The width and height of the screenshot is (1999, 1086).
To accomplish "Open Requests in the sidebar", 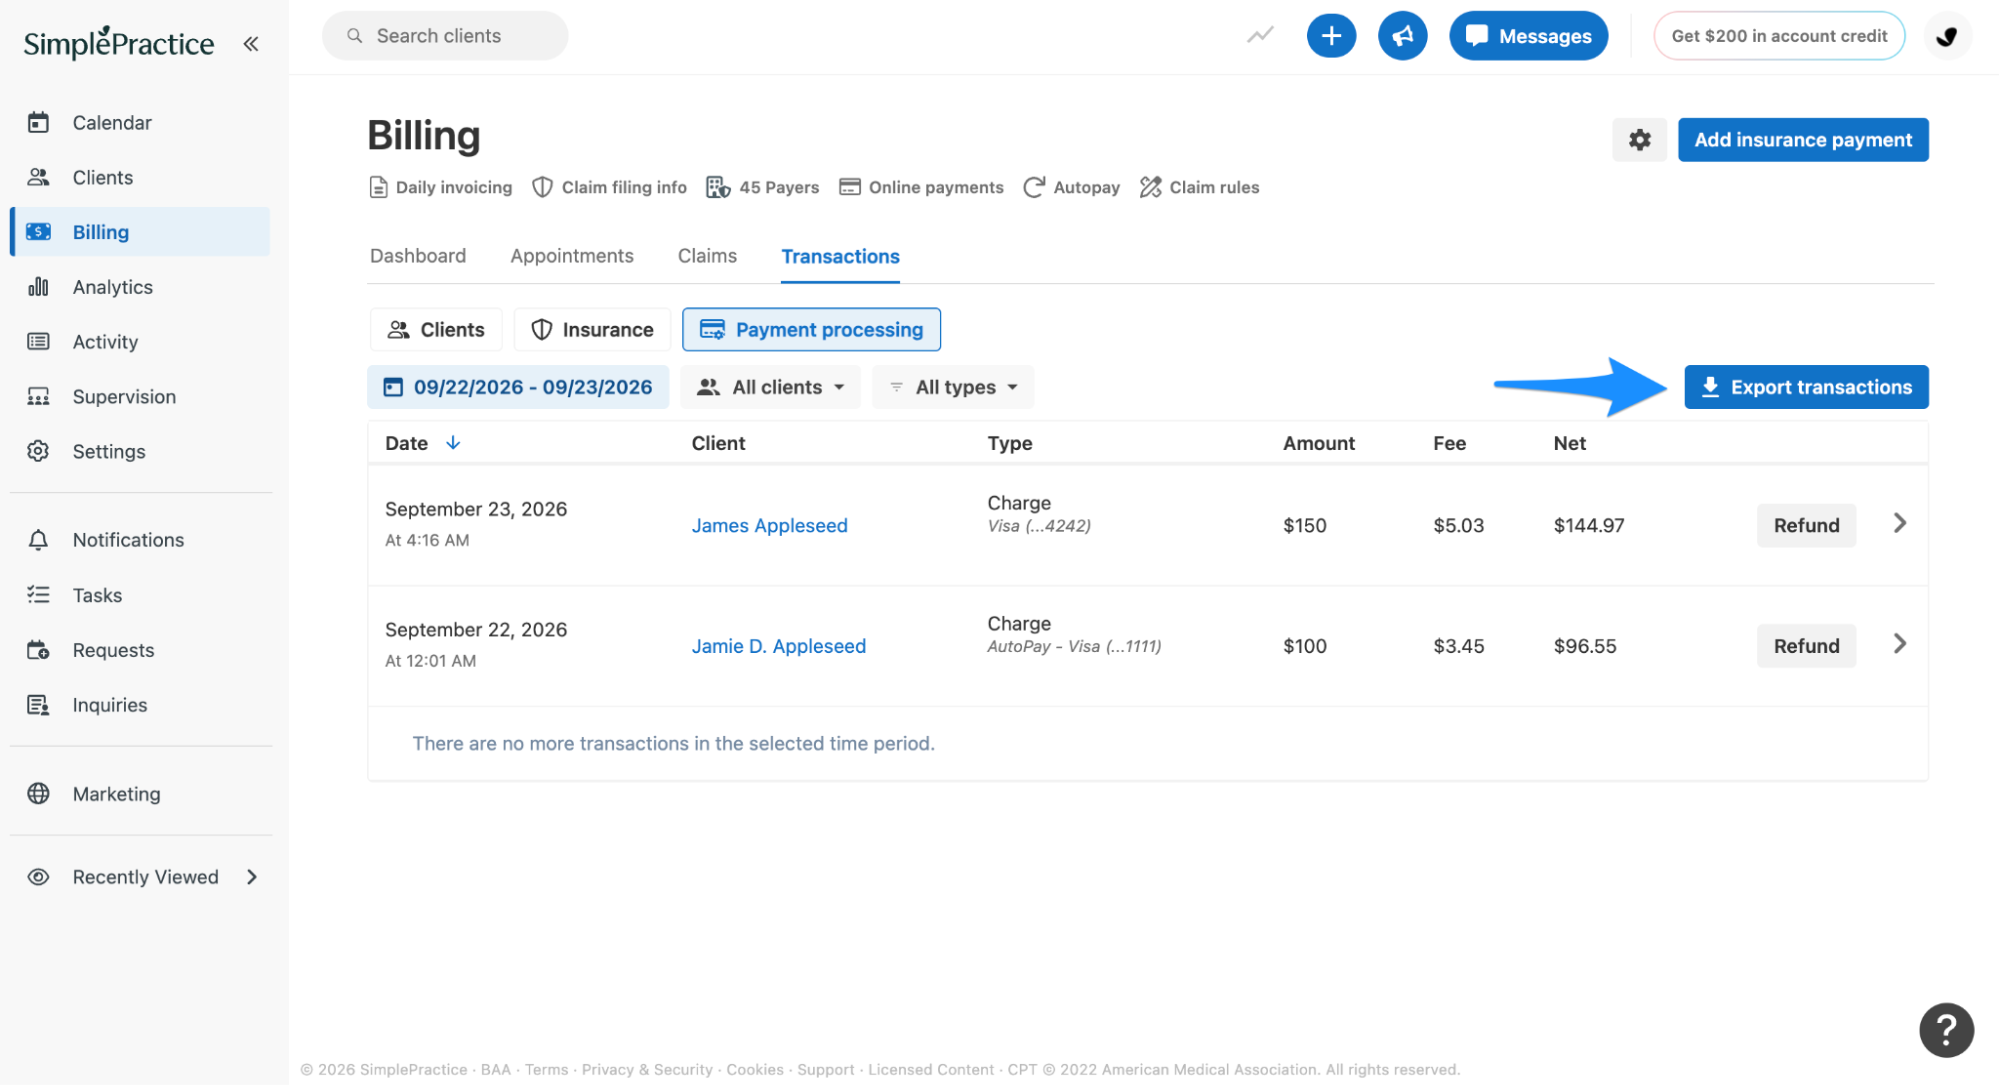I will [x=140, y=650].
